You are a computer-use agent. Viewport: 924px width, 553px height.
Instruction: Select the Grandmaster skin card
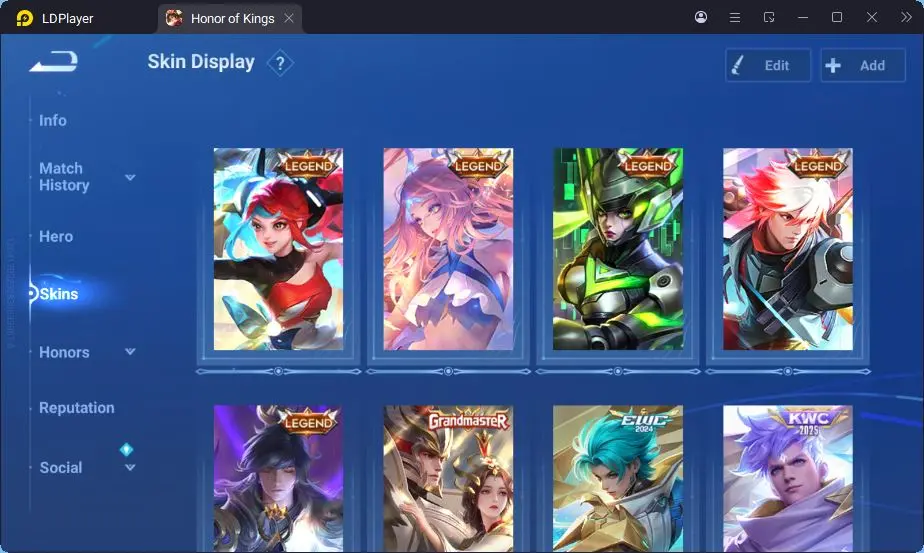[448, 479]
